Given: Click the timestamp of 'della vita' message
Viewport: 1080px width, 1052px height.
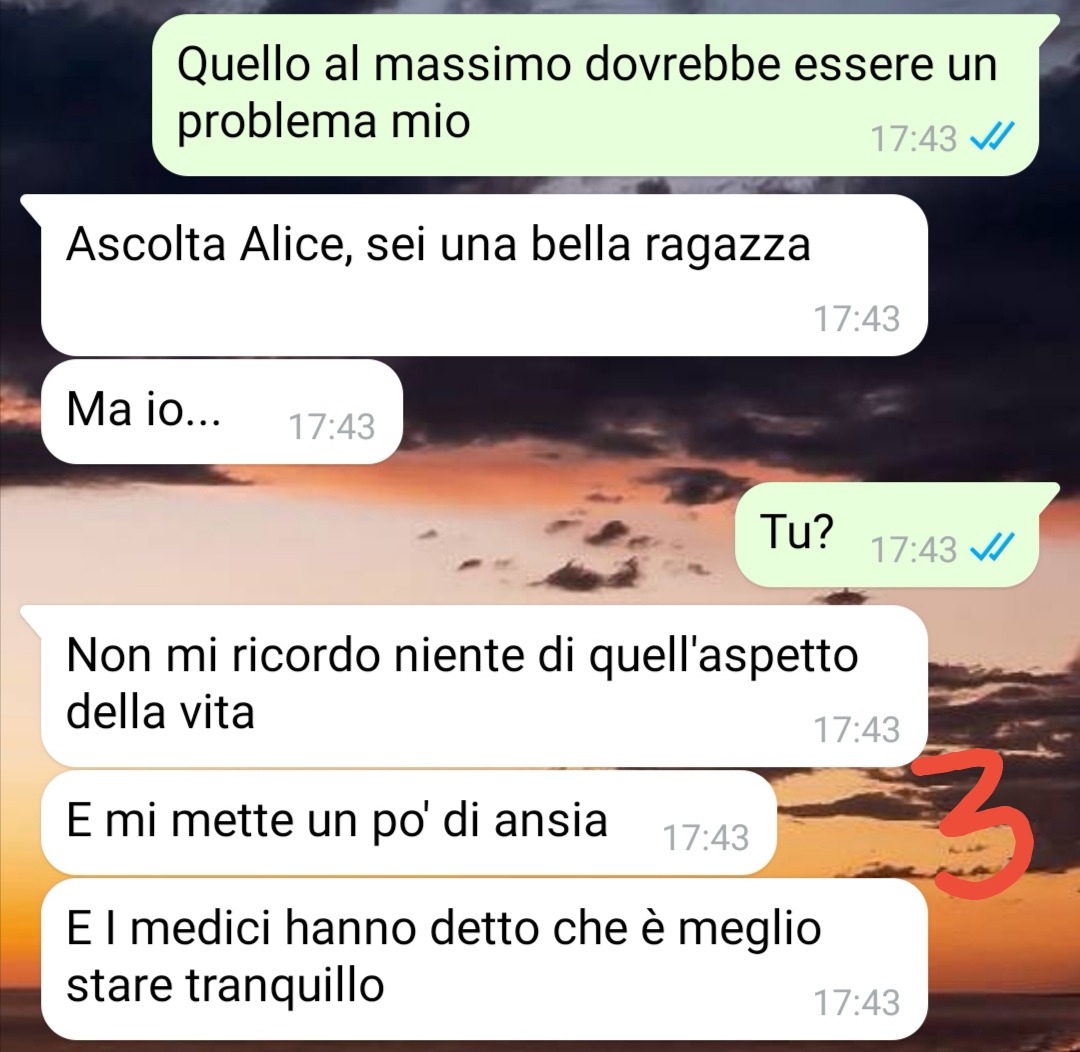Looking at the screenshot, I should (856, 730).
